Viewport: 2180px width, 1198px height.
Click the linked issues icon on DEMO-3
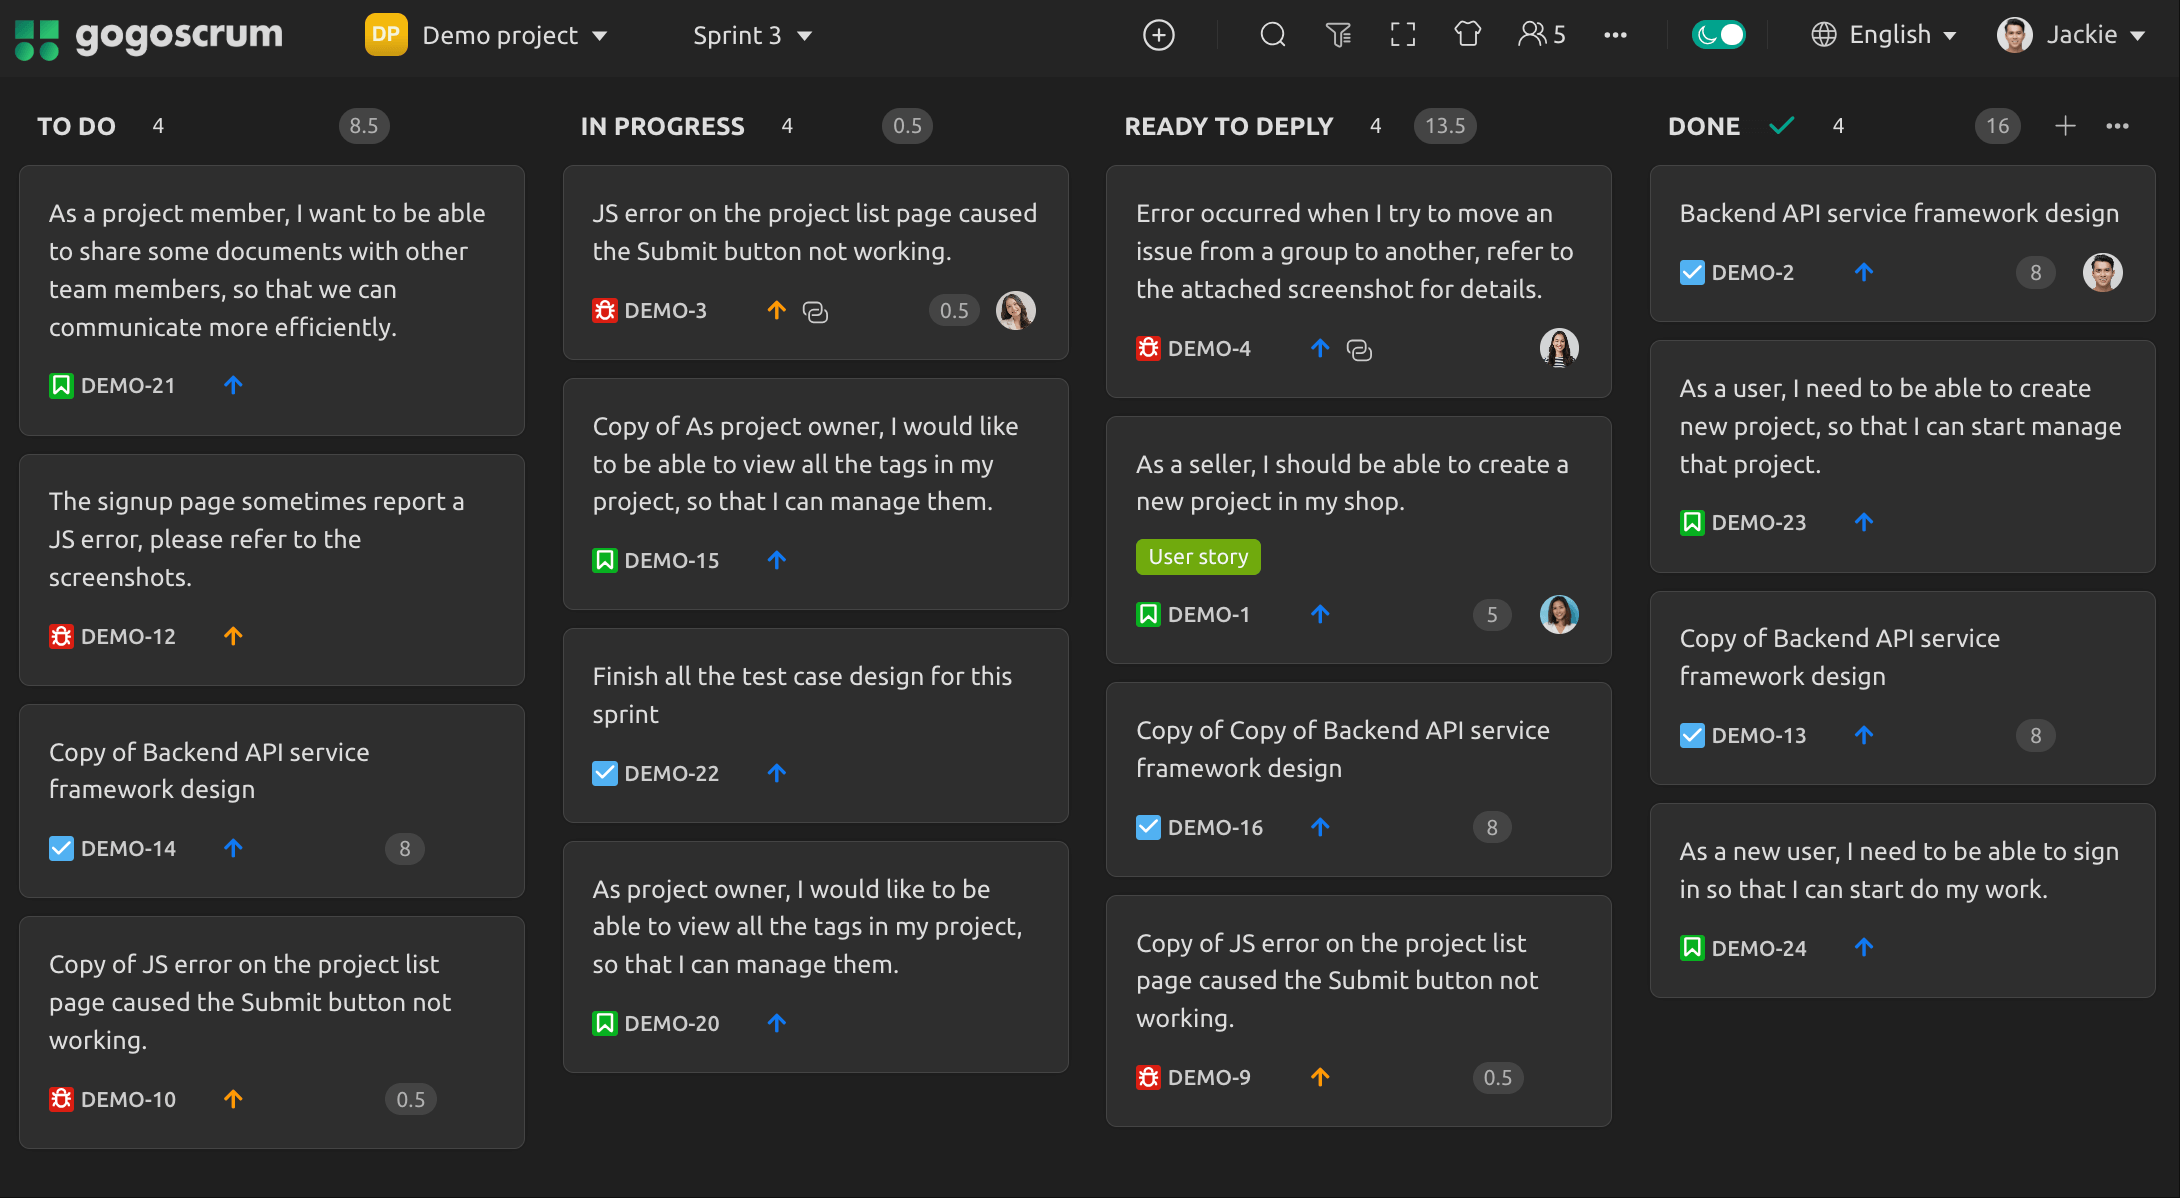(x=816, y=312)
